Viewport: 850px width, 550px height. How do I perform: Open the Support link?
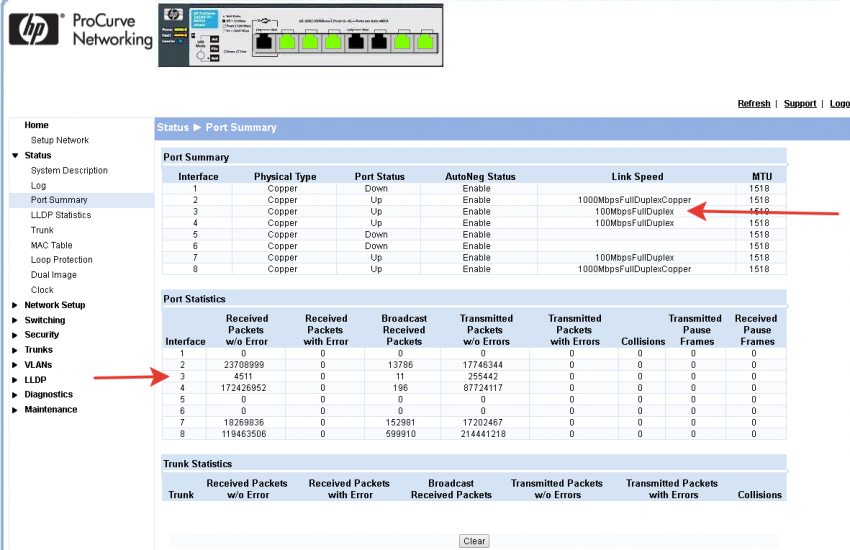pyautogui.click(x=799, y=104)
